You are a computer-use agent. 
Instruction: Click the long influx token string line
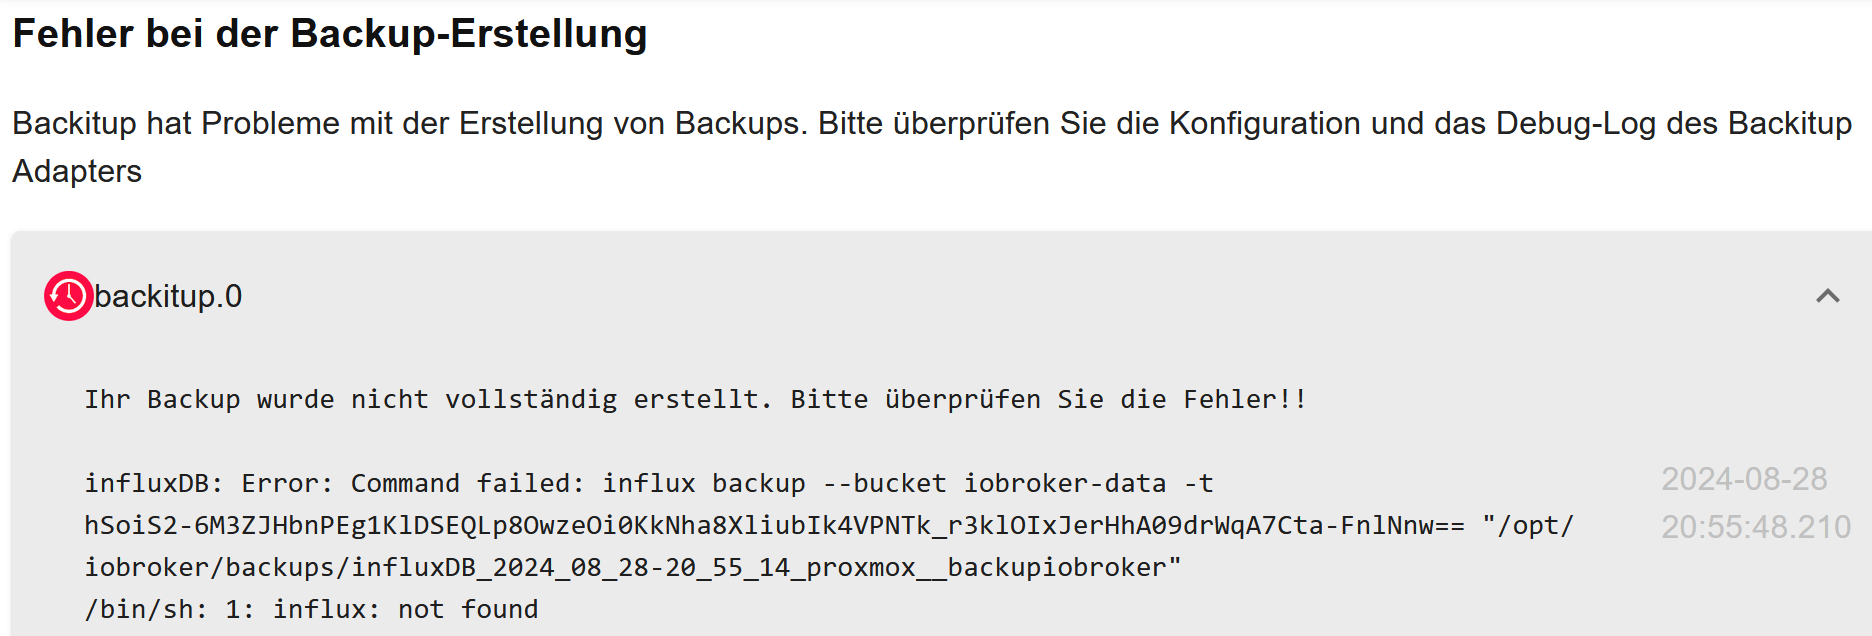coord(775,525)
